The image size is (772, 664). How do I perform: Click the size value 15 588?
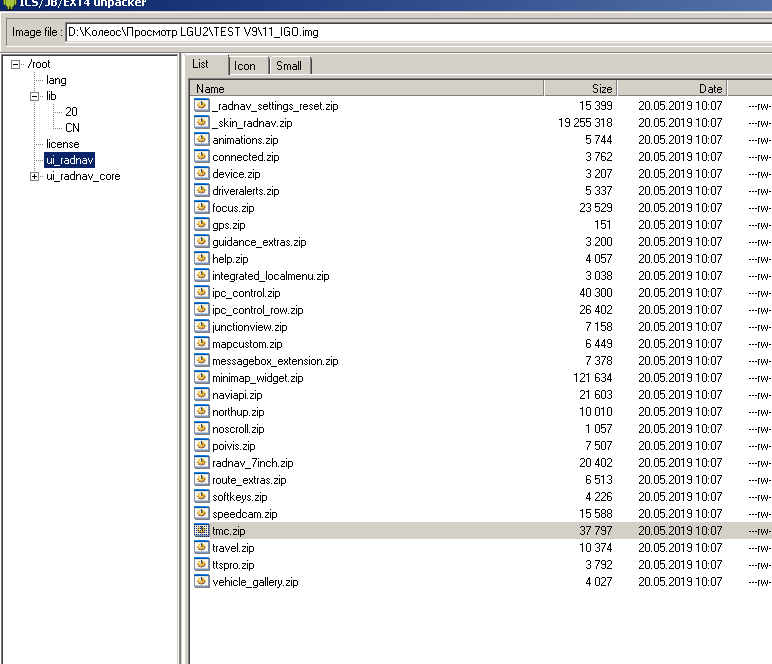coord(596,514)
